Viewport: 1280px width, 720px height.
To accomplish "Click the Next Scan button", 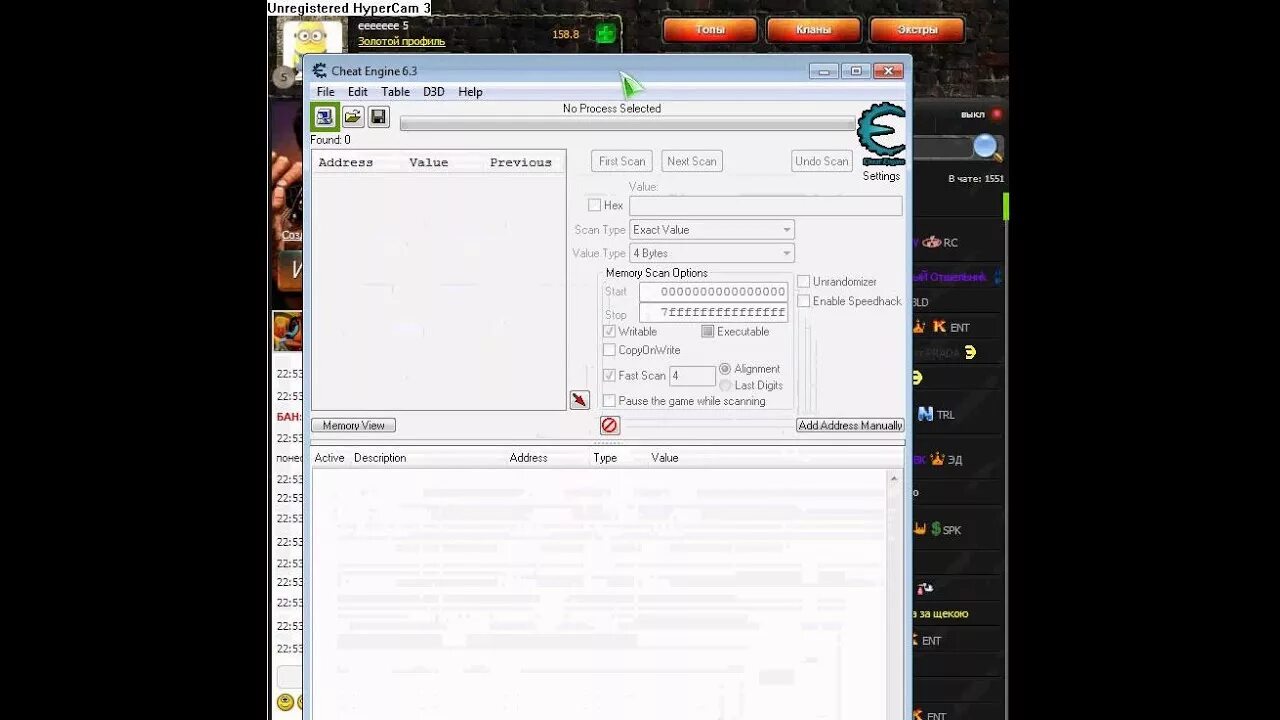I will pyautogui.click(x=692, y=161).
